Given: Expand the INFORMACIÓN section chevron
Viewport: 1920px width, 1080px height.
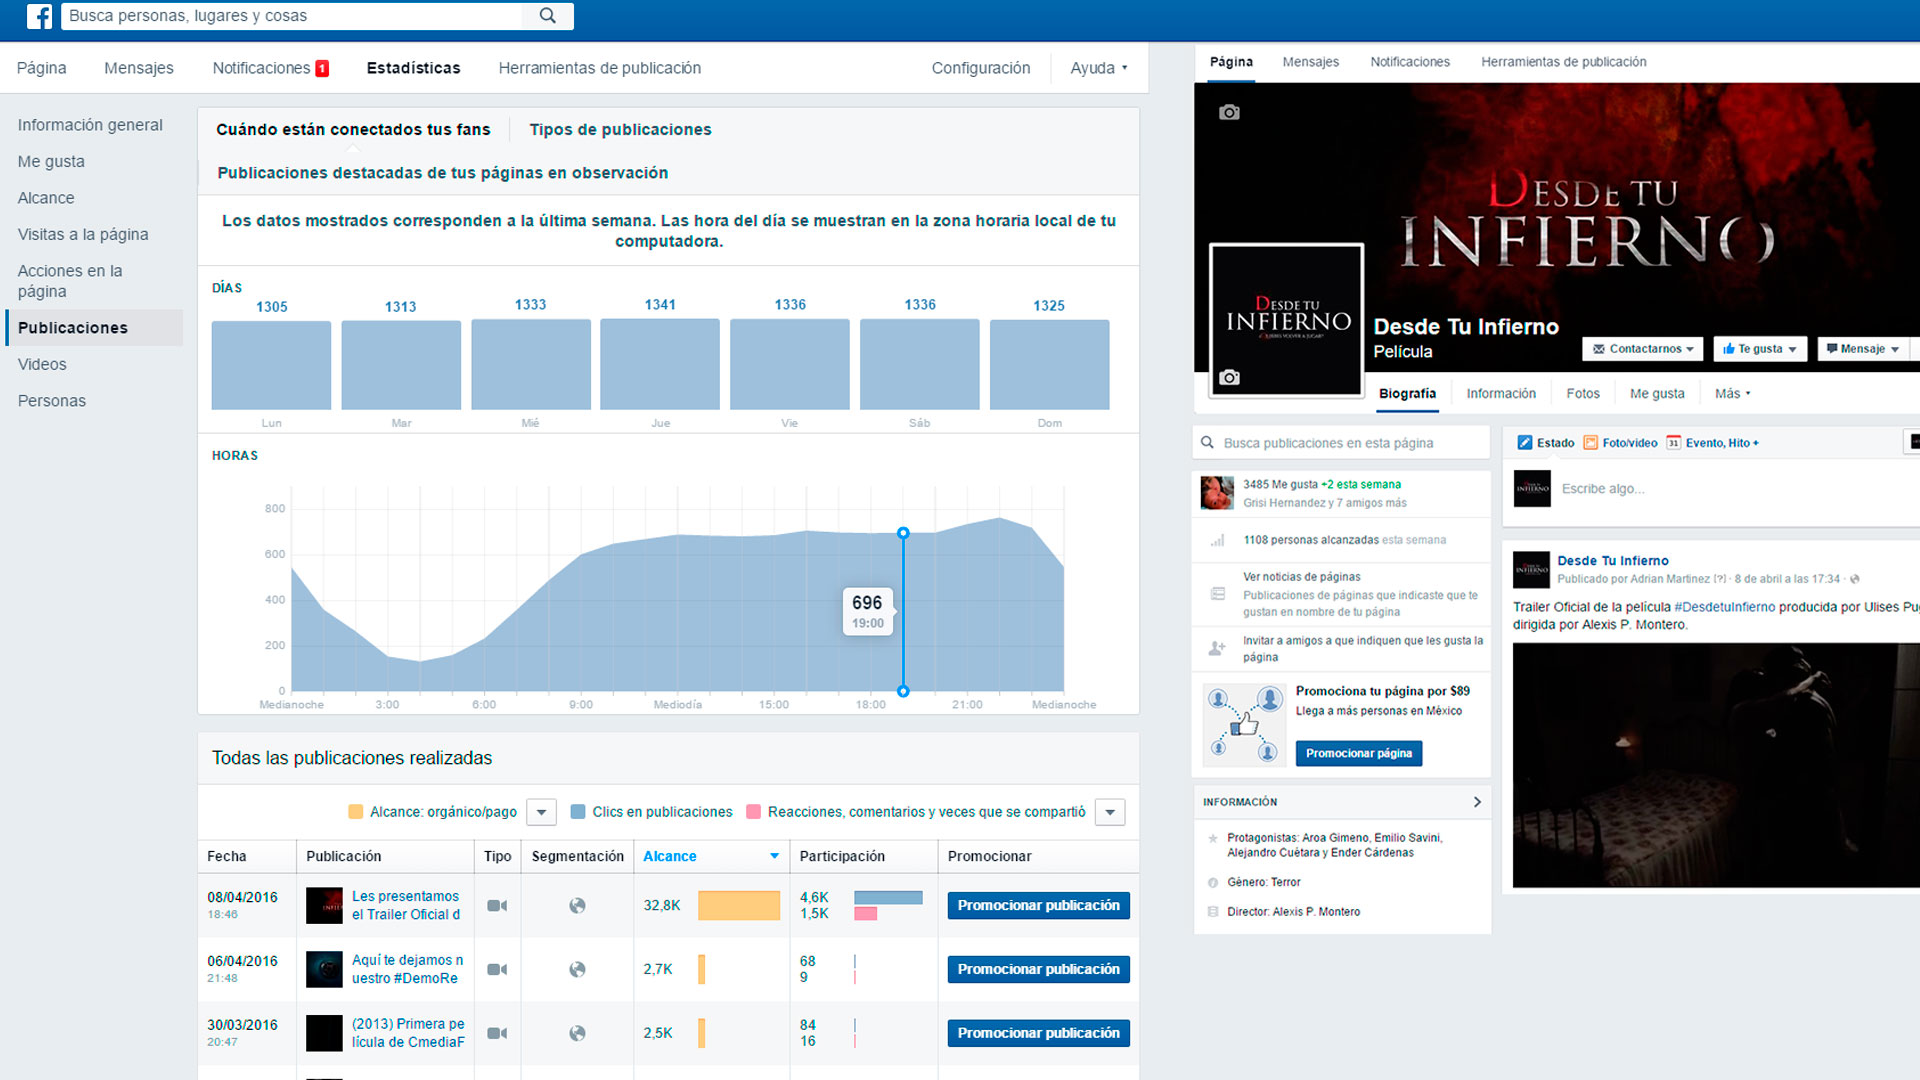Looking at the screenshot, I should click(1477, 802).
